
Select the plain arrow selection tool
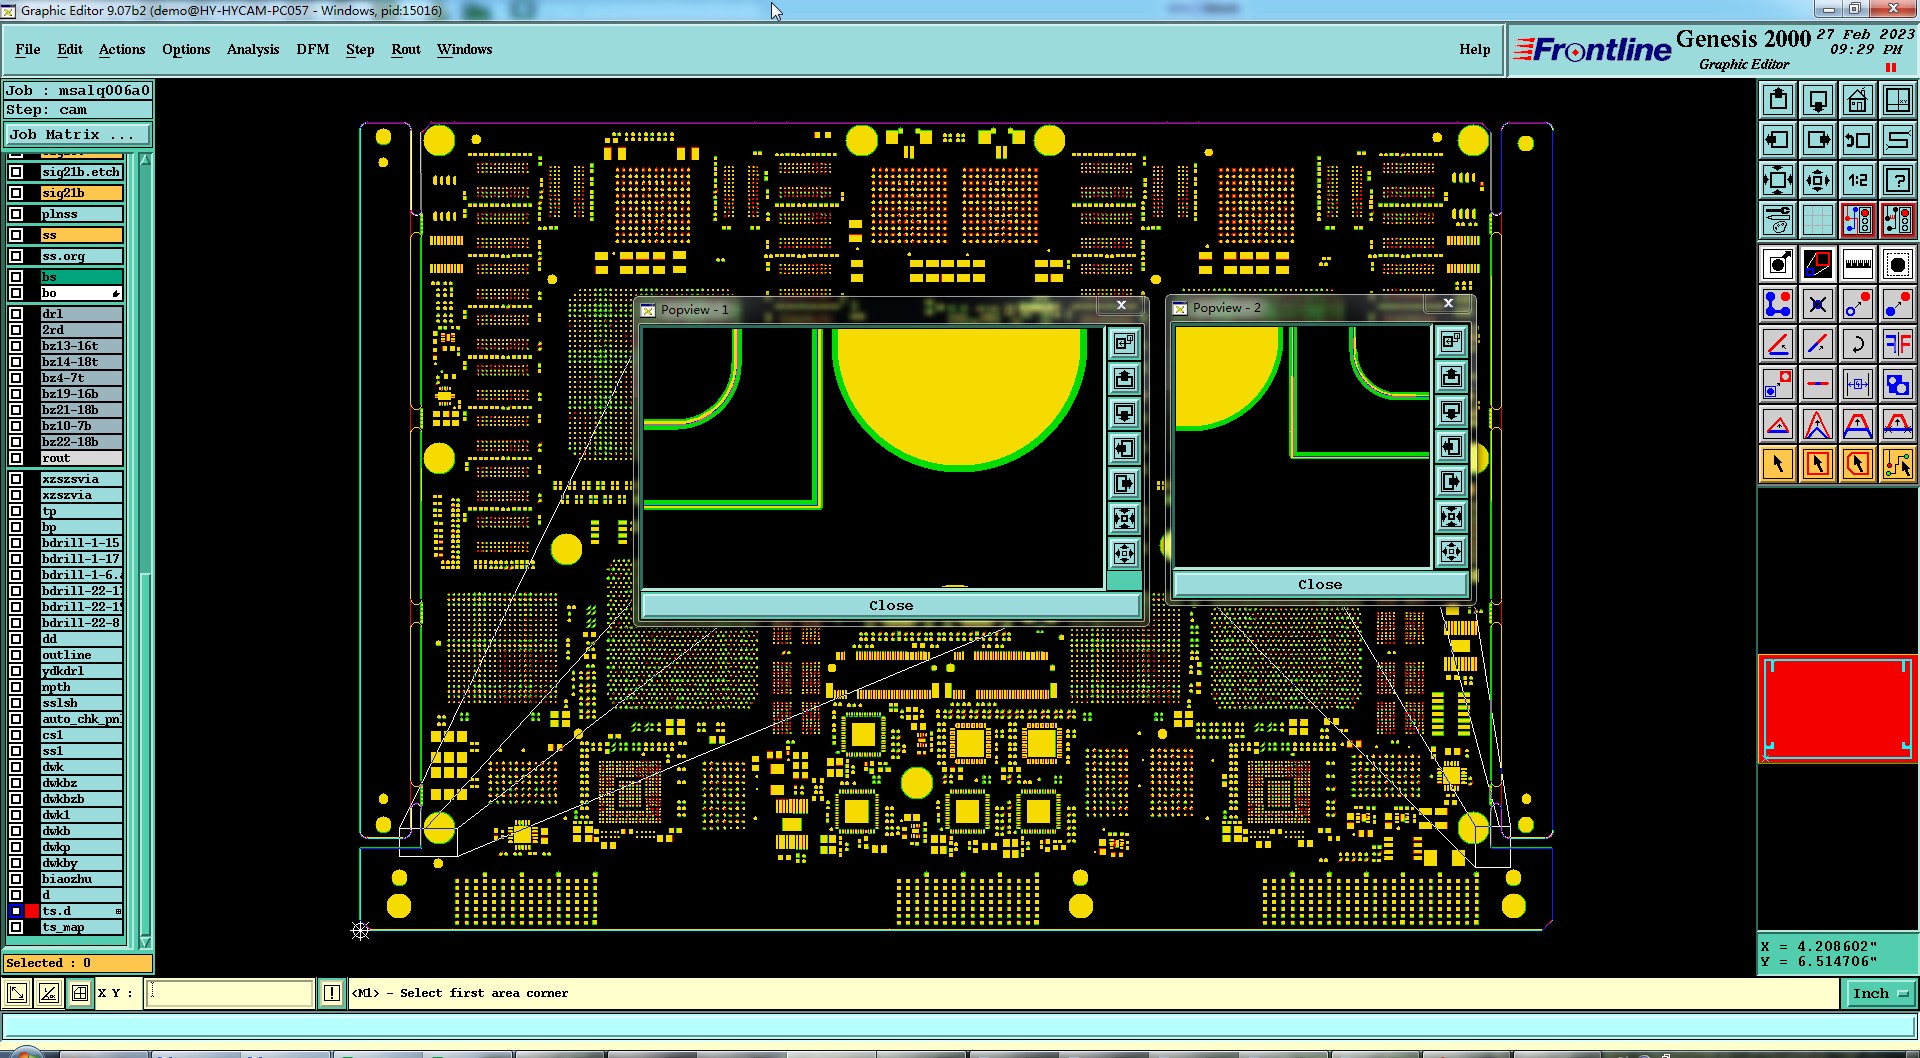pos(1778,464)
